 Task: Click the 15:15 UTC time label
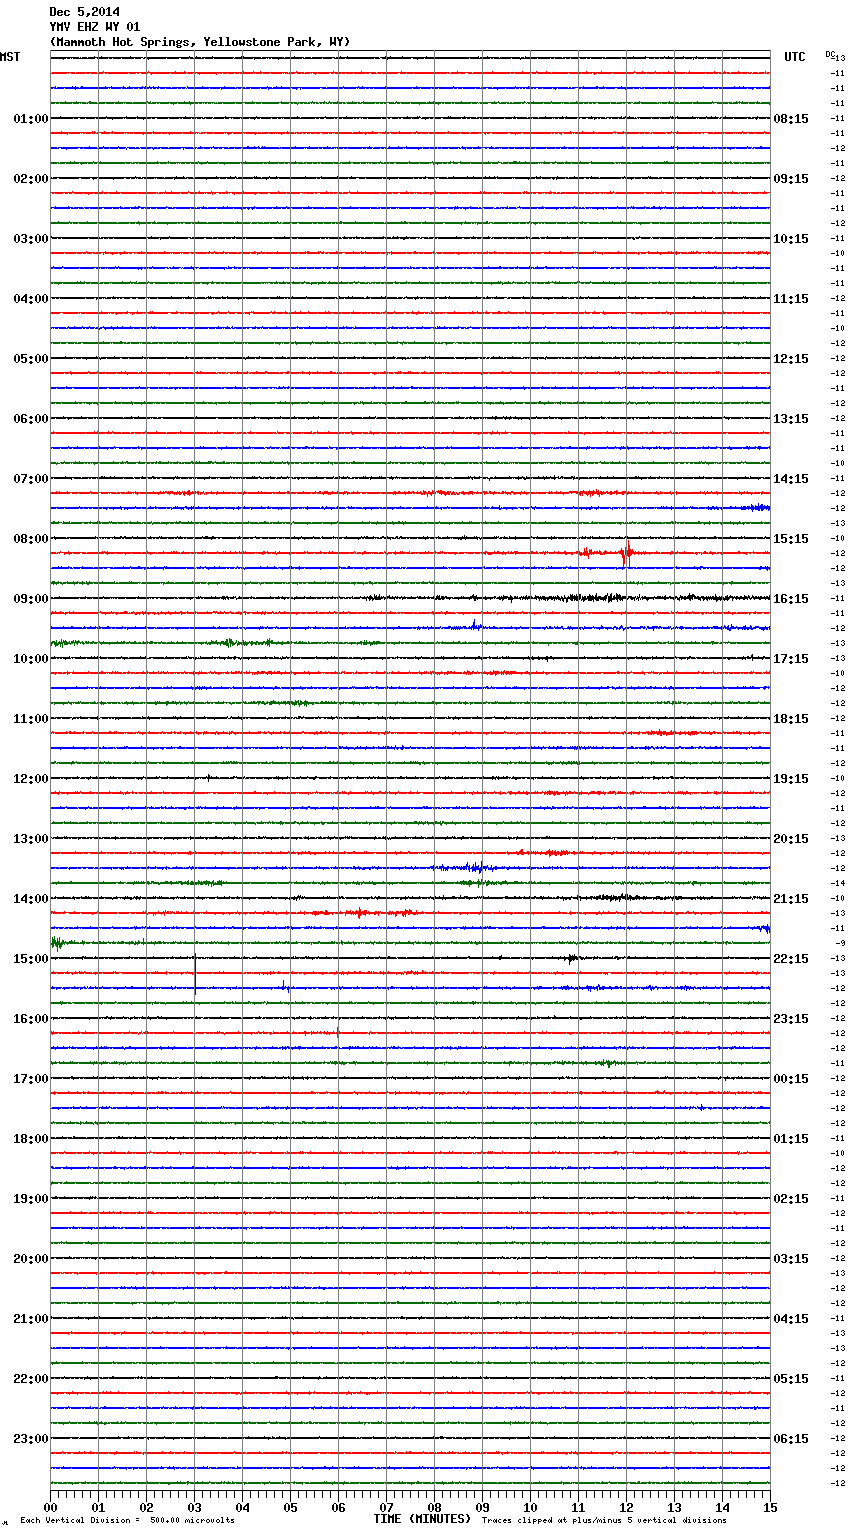[x=791, y=539]
